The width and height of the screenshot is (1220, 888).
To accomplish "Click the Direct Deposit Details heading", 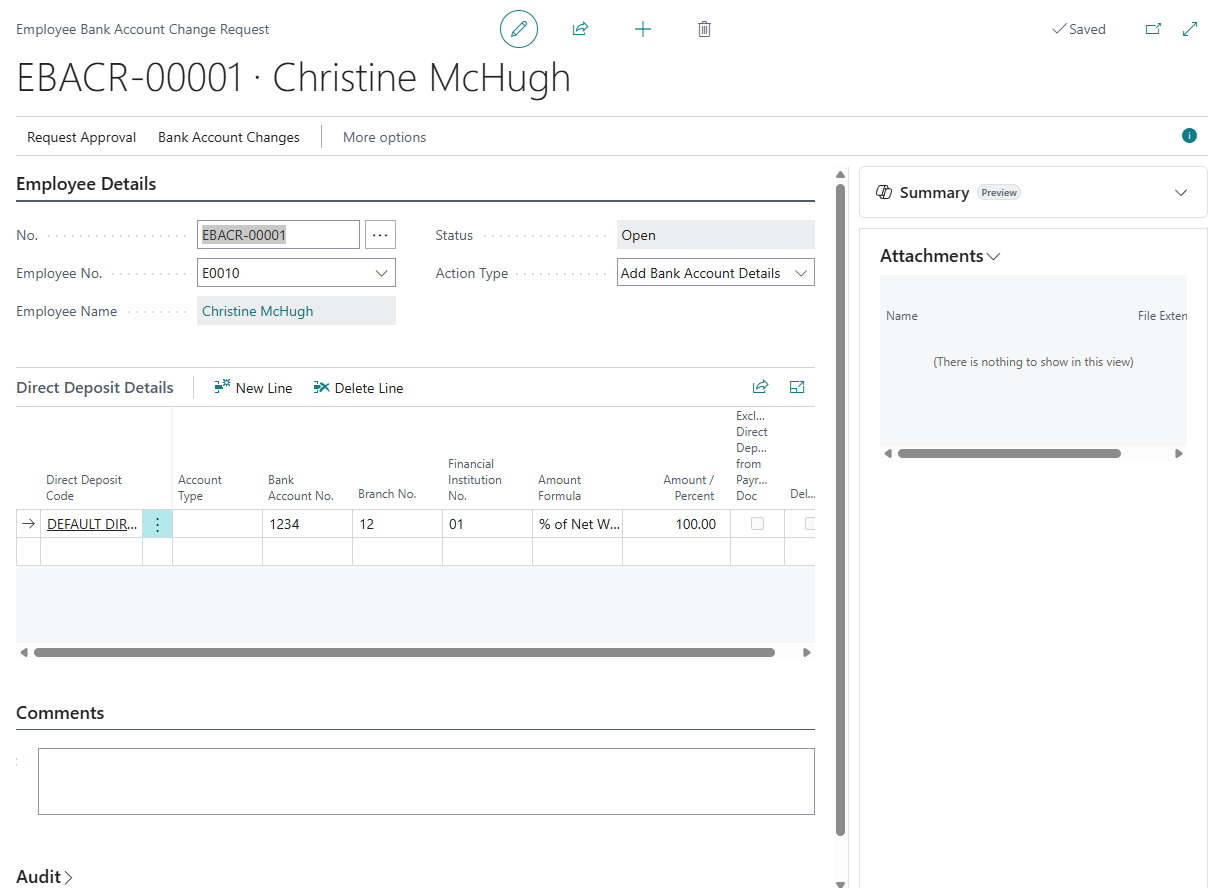I will coord(95,388).
